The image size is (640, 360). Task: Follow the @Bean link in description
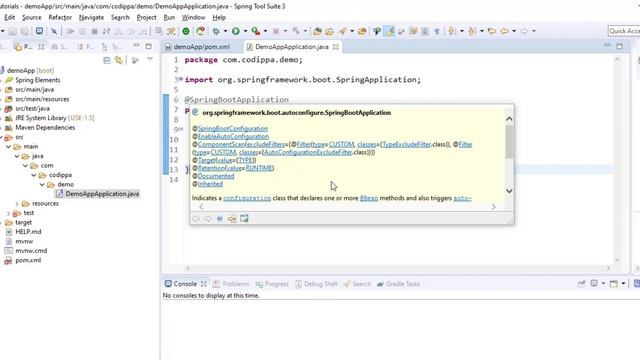point(369,198)
